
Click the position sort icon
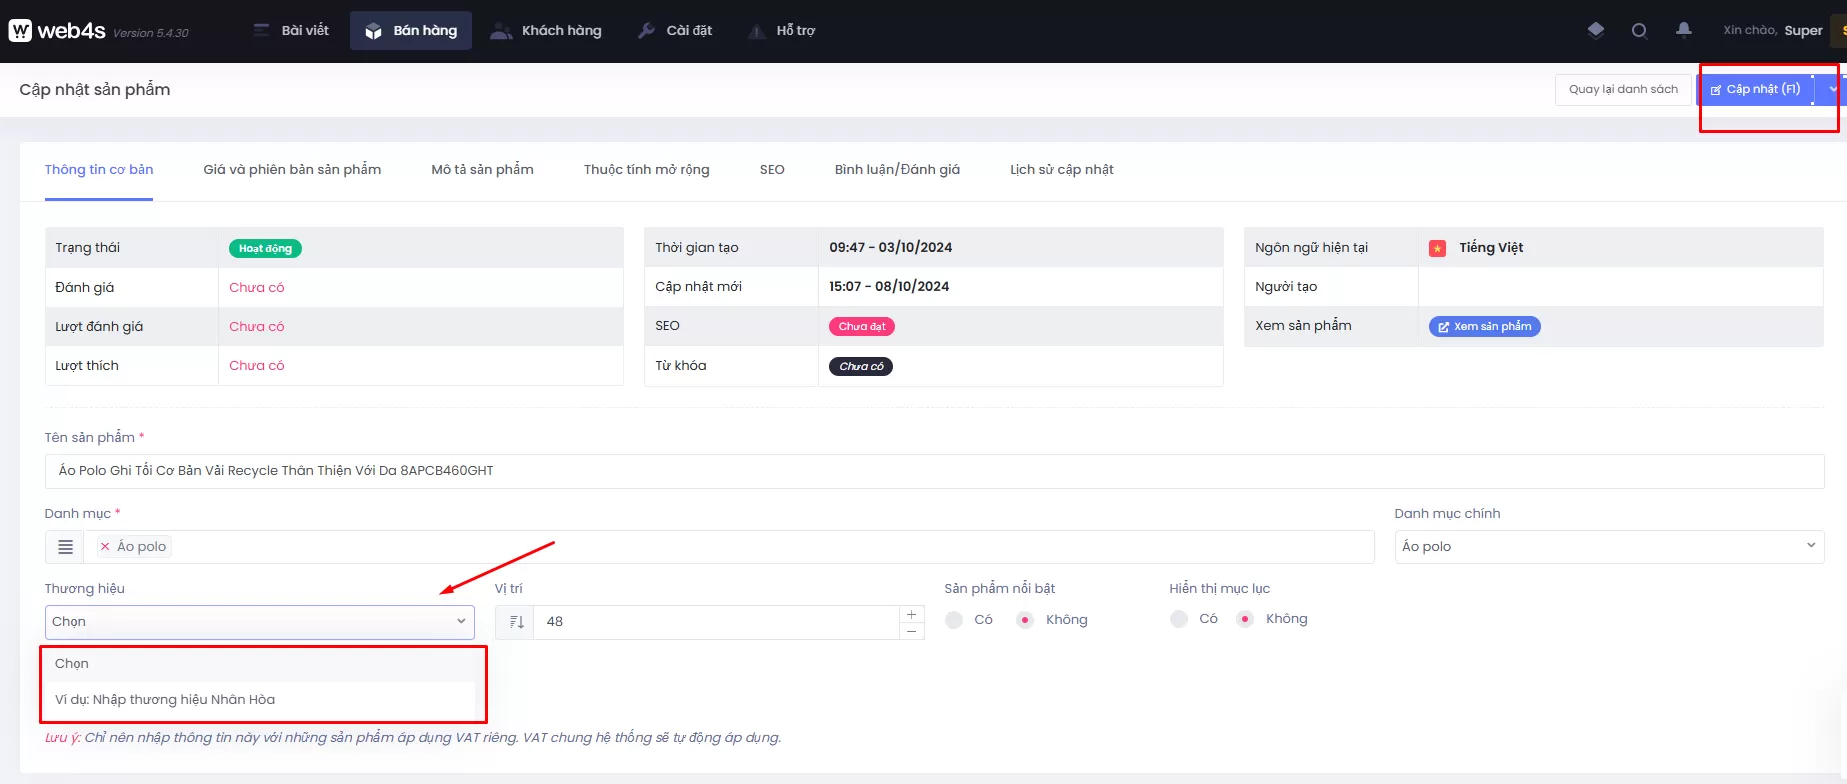click(516, 622)
